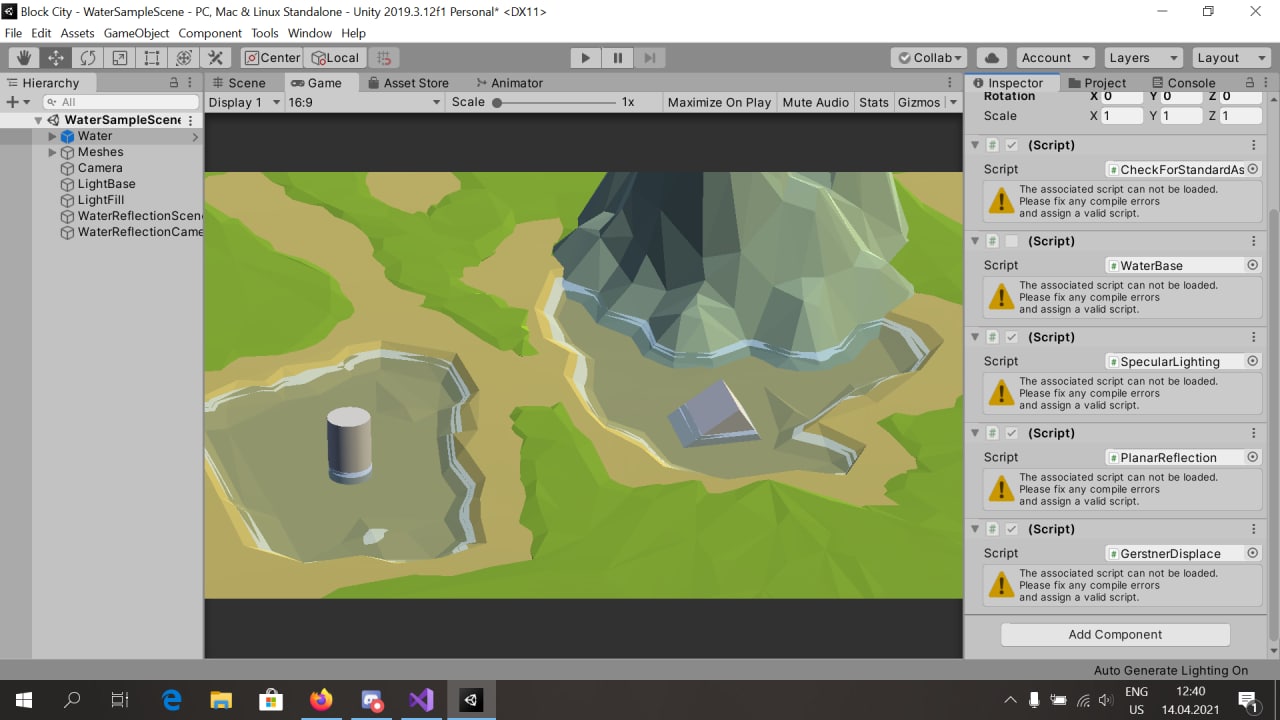This screenshot has width=1280, height=720.
Task: Select the Move tool
Action: click(56, 58)
